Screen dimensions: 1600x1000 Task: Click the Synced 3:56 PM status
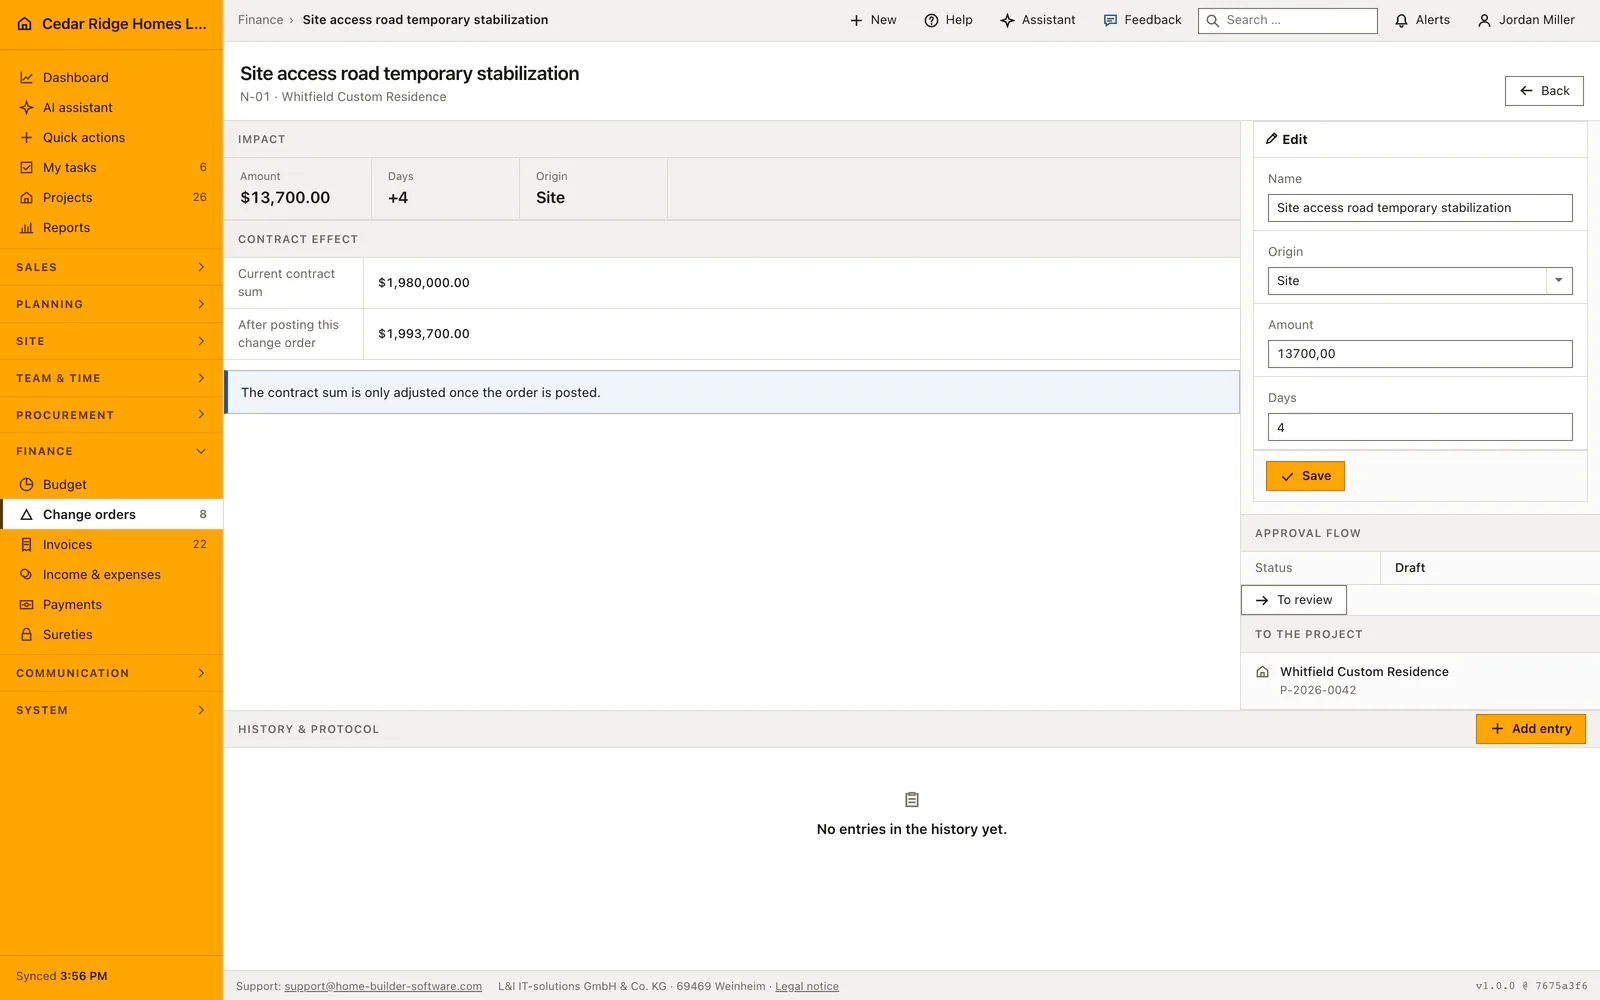[x=62, y=976]
